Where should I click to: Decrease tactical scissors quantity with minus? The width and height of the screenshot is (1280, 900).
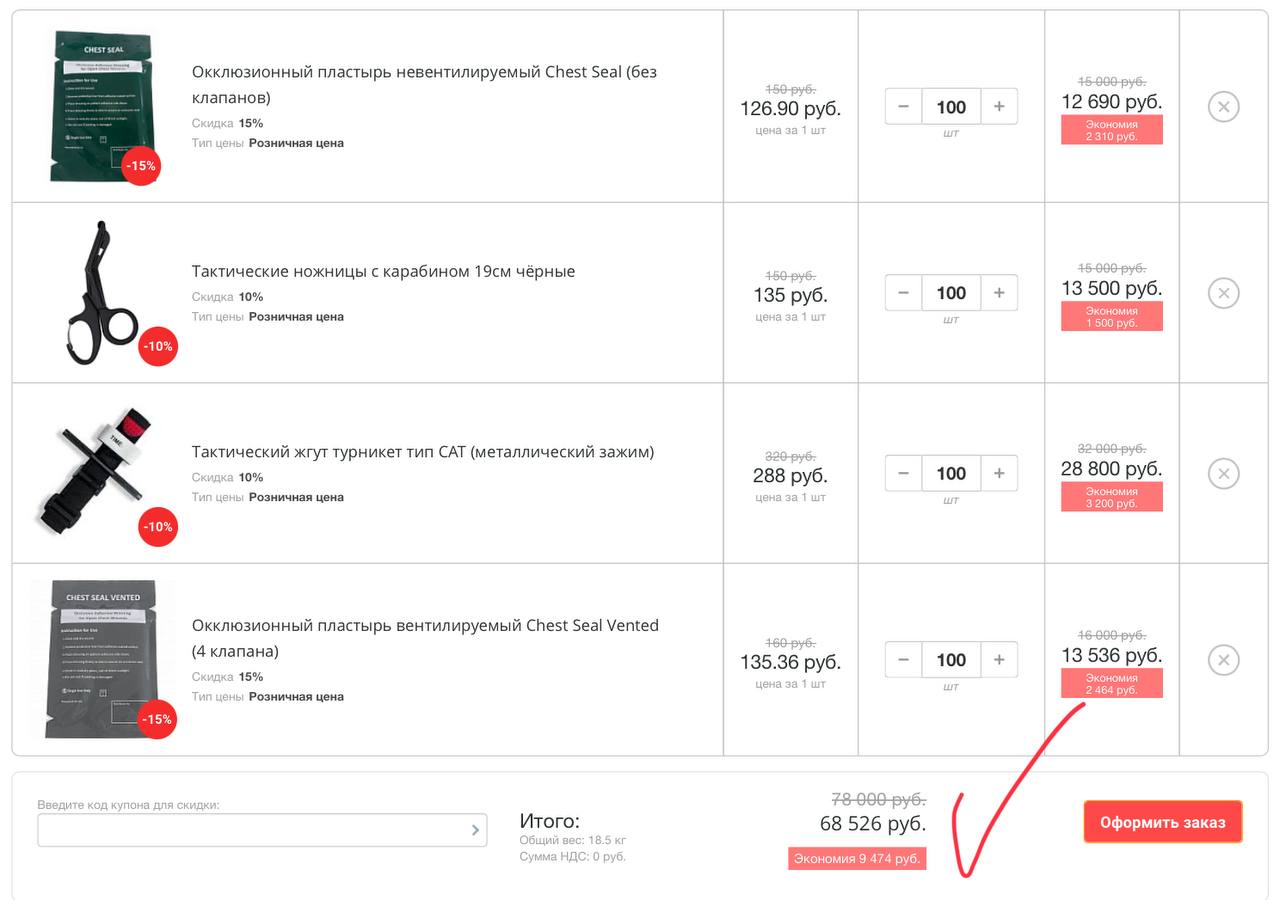[x=903, y=293]
